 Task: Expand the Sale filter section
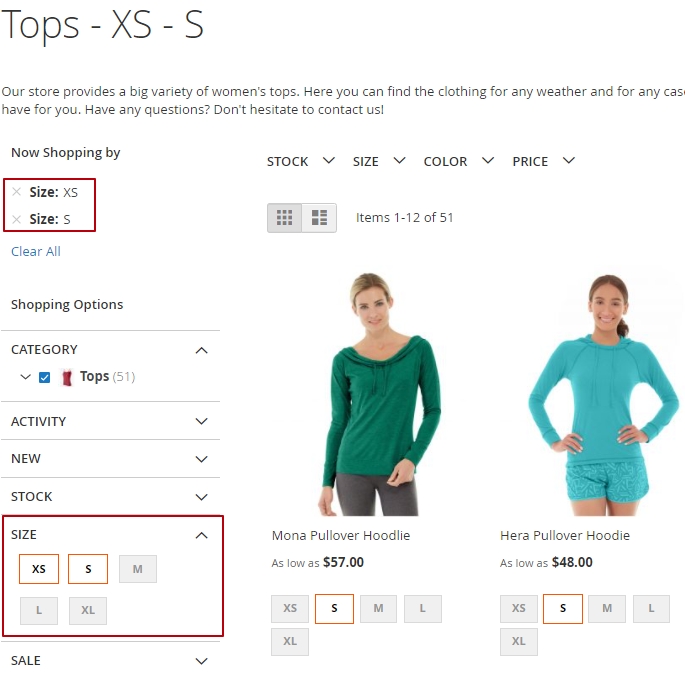coord(111,660)
